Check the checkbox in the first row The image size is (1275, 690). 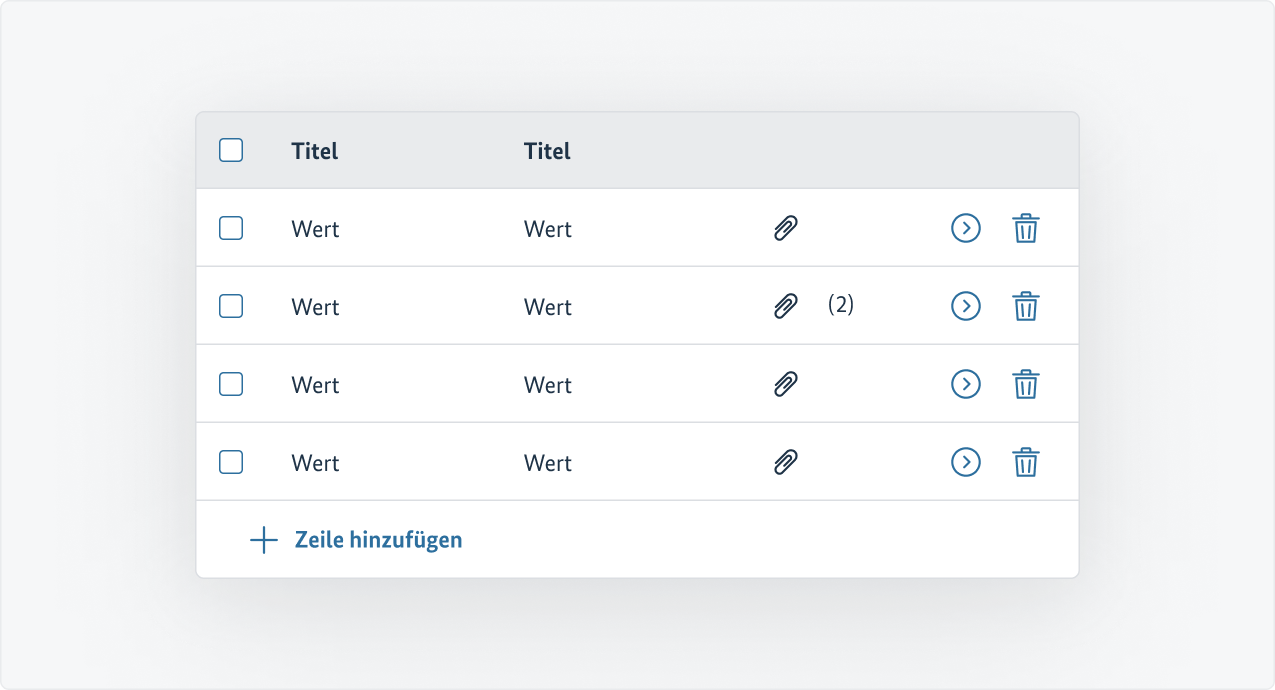point(231,228)
